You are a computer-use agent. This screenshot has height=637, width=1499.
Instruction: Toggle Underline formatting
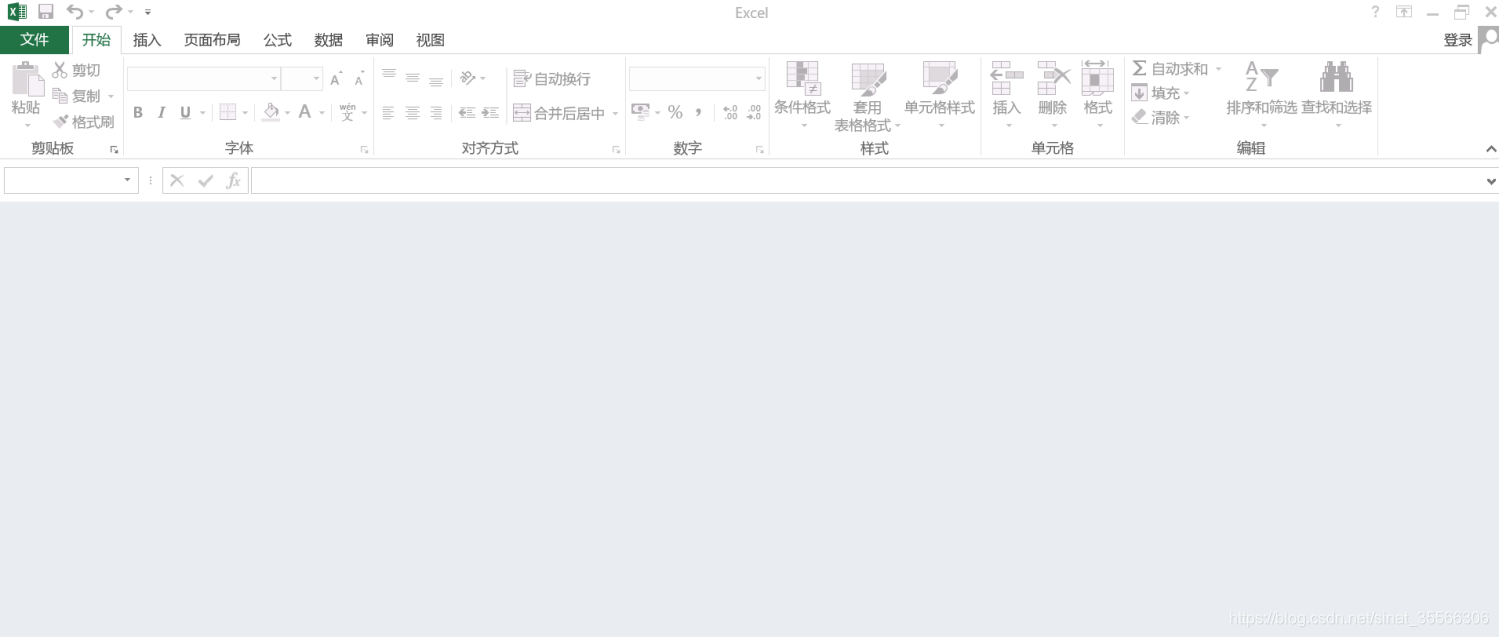coord(185,113)
